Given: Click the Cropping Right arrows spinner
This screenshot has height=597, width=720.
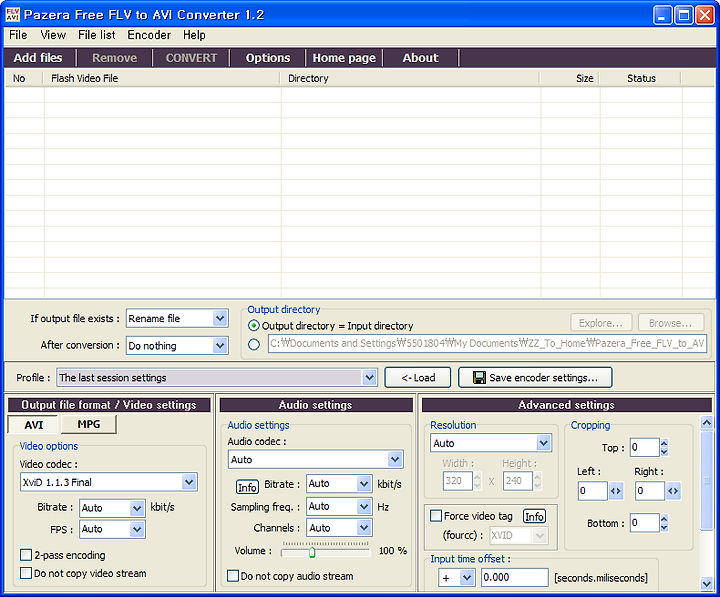Looking at the screenshot, I should tap(673, 491).
